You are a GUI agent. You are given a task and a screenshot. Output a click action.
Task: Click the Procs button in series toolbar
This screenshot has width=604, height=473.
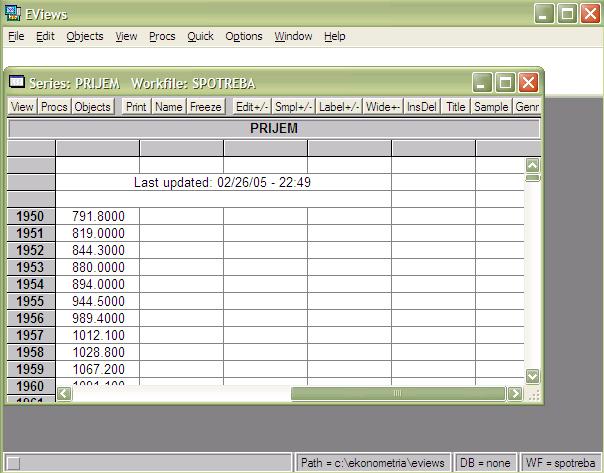(x=54, y=107)
